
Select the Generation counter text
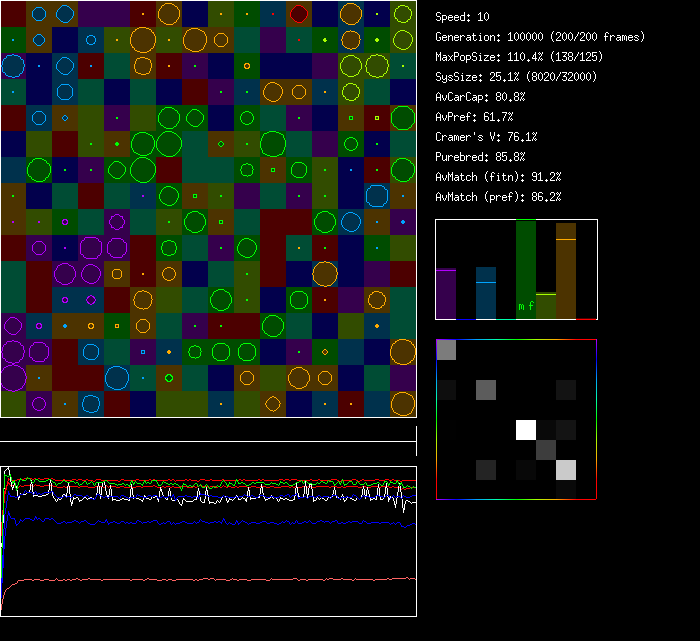(540, 37)
